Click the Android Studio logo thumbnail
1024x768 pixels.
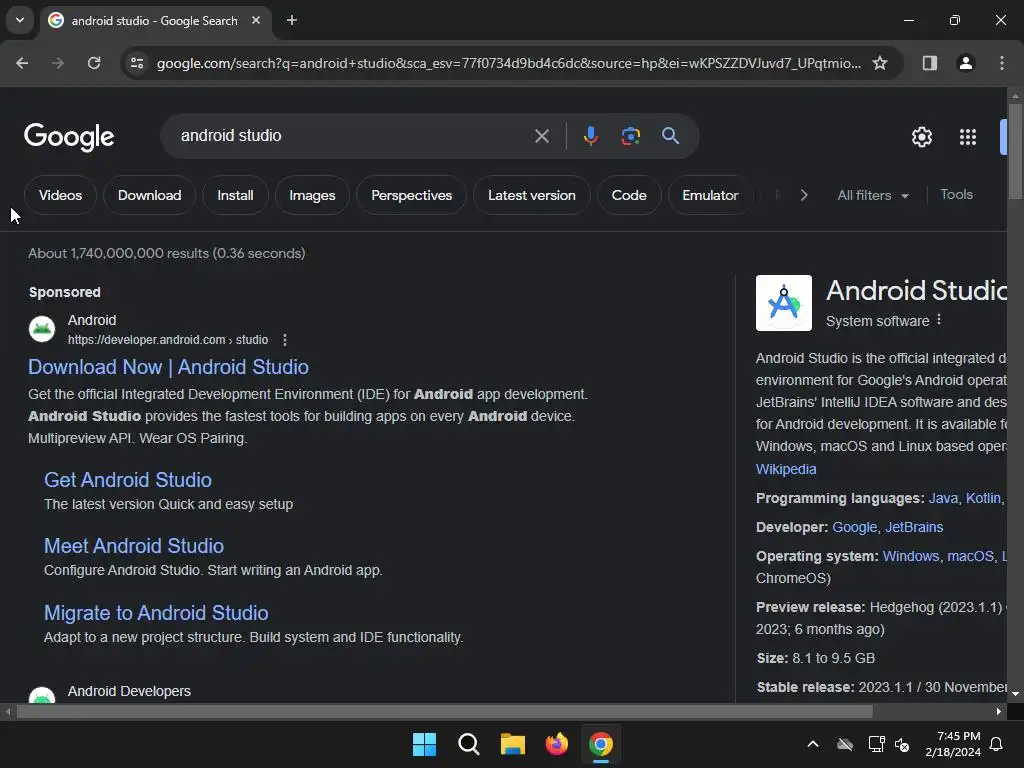coord(784,303)
